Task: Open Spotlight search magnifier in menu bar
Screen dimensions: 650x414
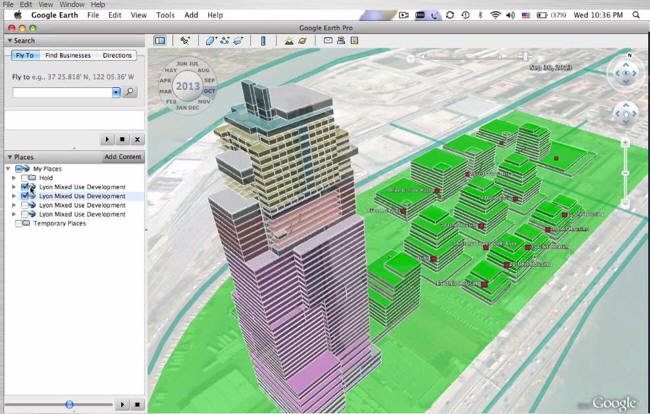Action: (x=636, y=15)
